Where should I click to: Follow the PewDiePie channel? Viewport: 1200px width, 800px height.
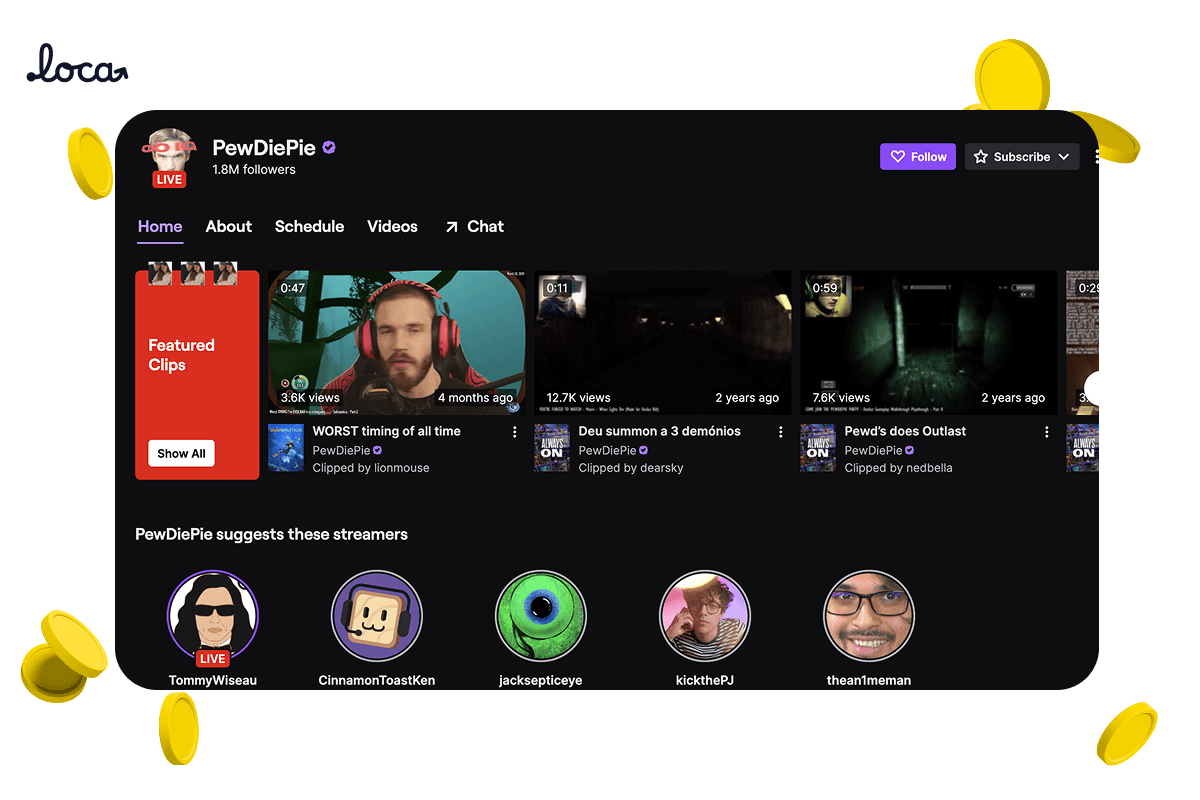[x=918, y=157]
